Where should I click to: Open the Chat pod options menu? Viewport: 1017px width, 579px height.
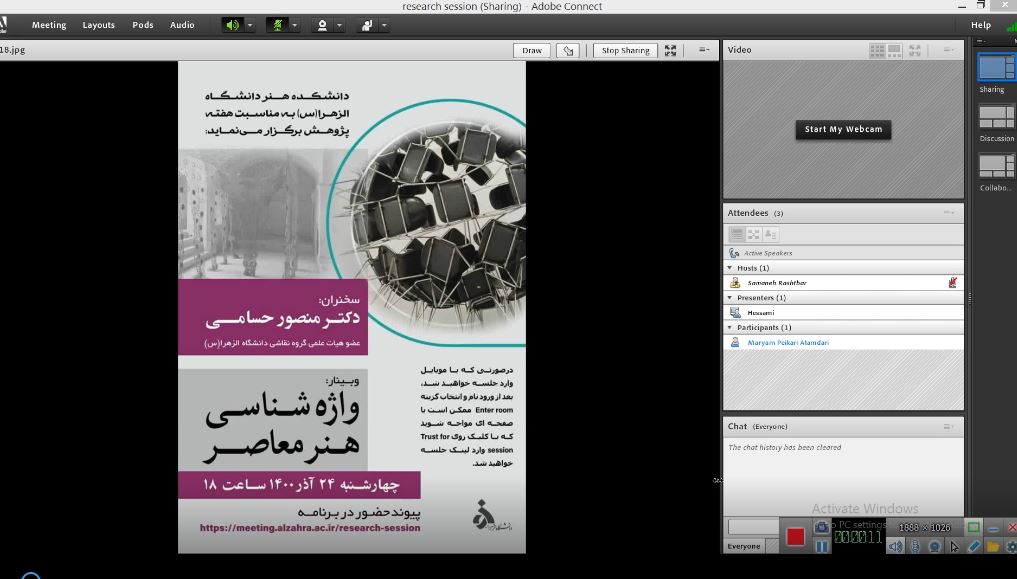(949, 426)
